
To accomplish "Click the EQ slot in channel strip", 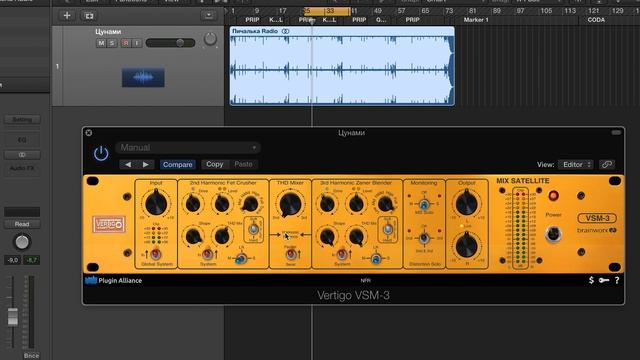I will (22, 140).
